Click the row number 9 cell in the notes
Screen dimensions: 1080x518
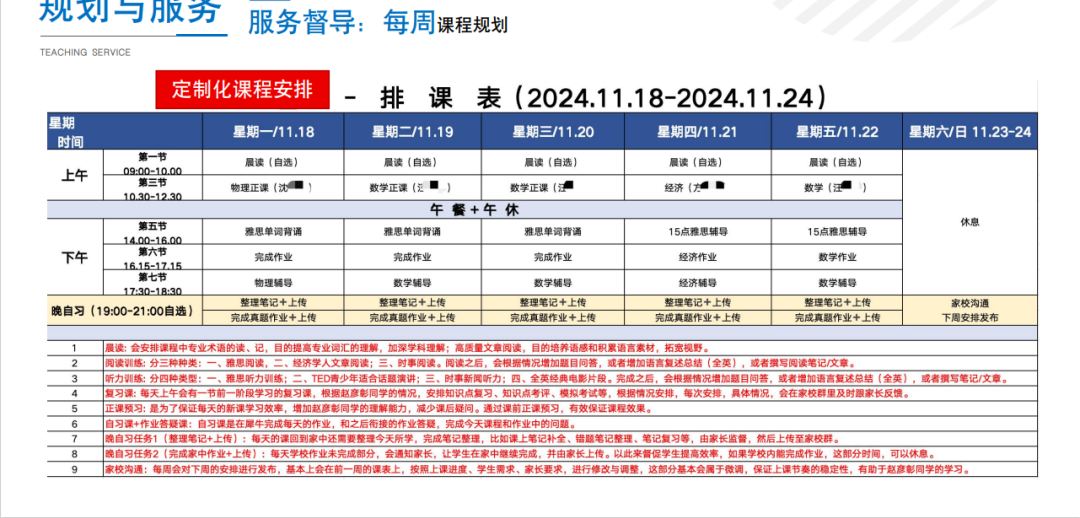pyautogui.click(x=75, y=470)
